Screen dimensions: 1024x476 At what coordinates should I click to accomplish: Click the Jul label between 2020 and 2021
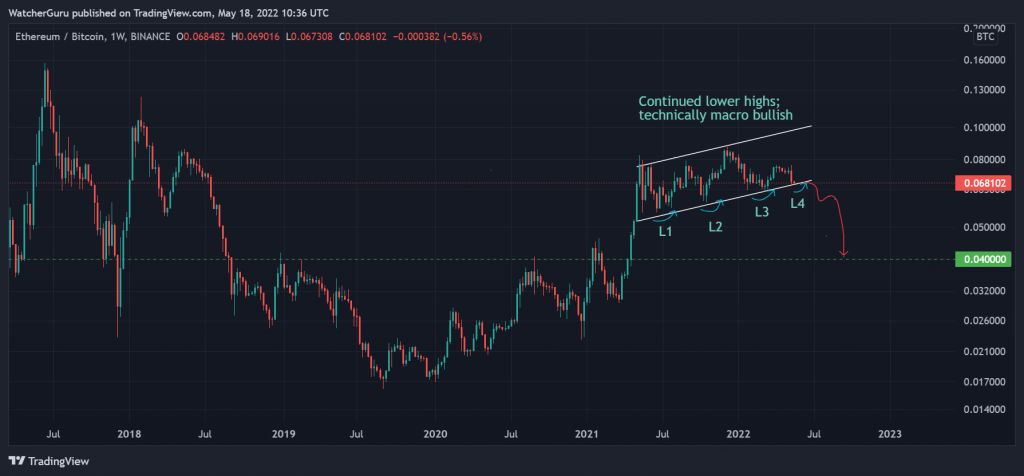tap(511, 434)
